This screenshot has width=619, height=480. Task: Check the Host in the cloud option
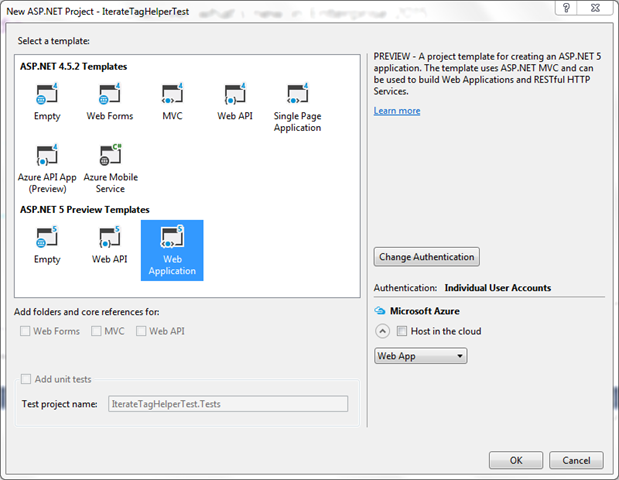point(402,331)
